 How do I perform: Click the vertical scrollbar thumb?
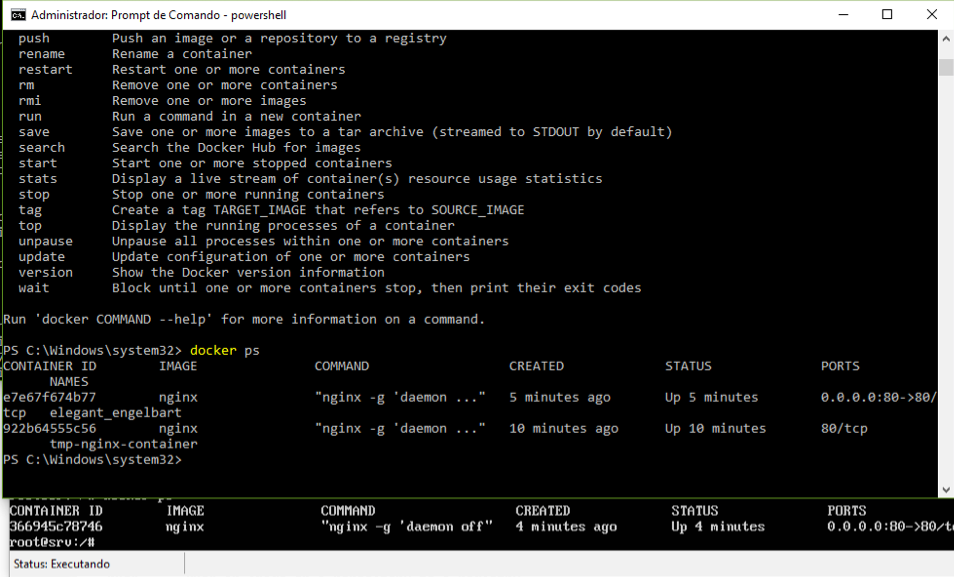tap(946, 67)
